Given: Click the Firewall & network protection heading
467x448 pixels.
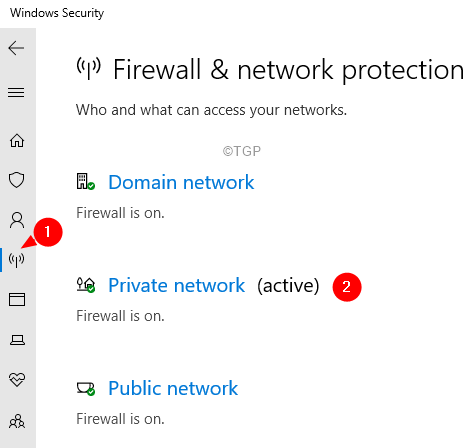Looking at the screenshot, I should pyautogui.click(x=288, y=70).
